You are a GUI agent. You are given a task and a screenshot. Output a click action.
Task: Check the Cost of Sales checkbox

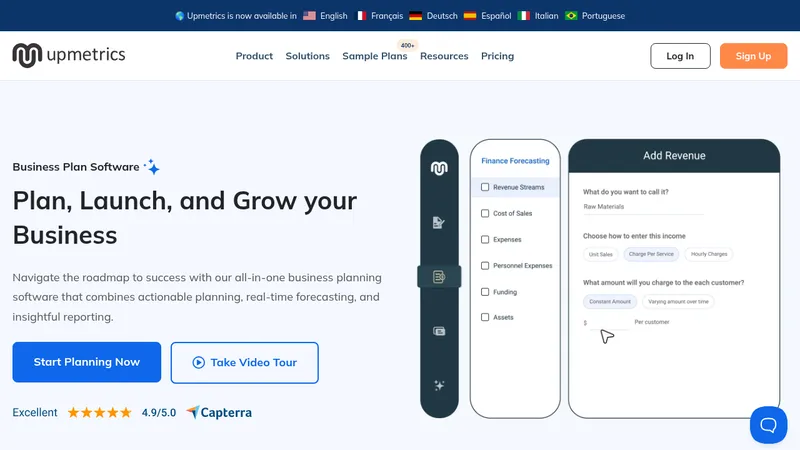click(485, 213)
